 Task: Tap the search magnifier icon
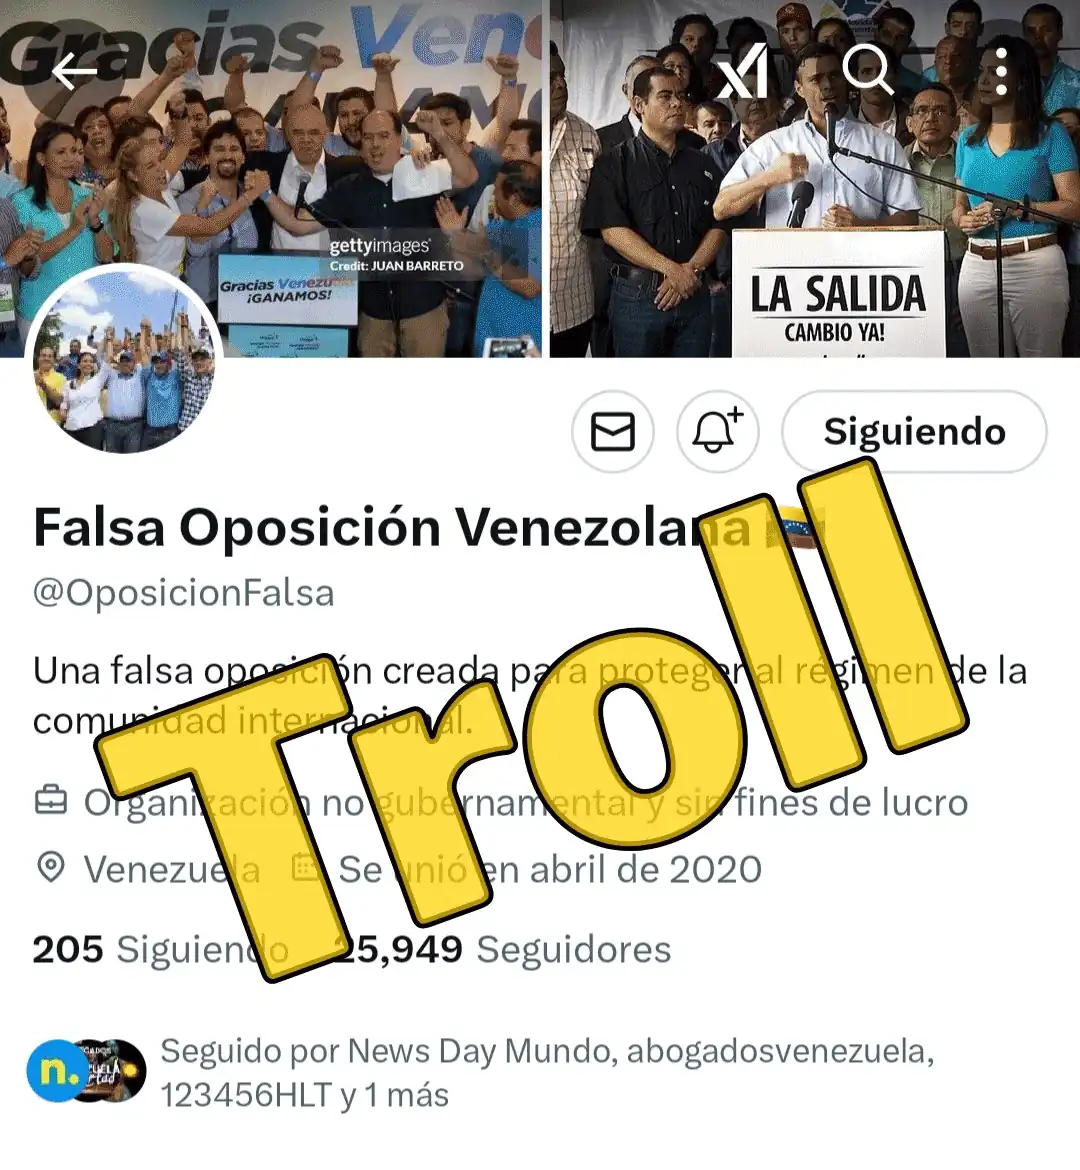(868, 69)
